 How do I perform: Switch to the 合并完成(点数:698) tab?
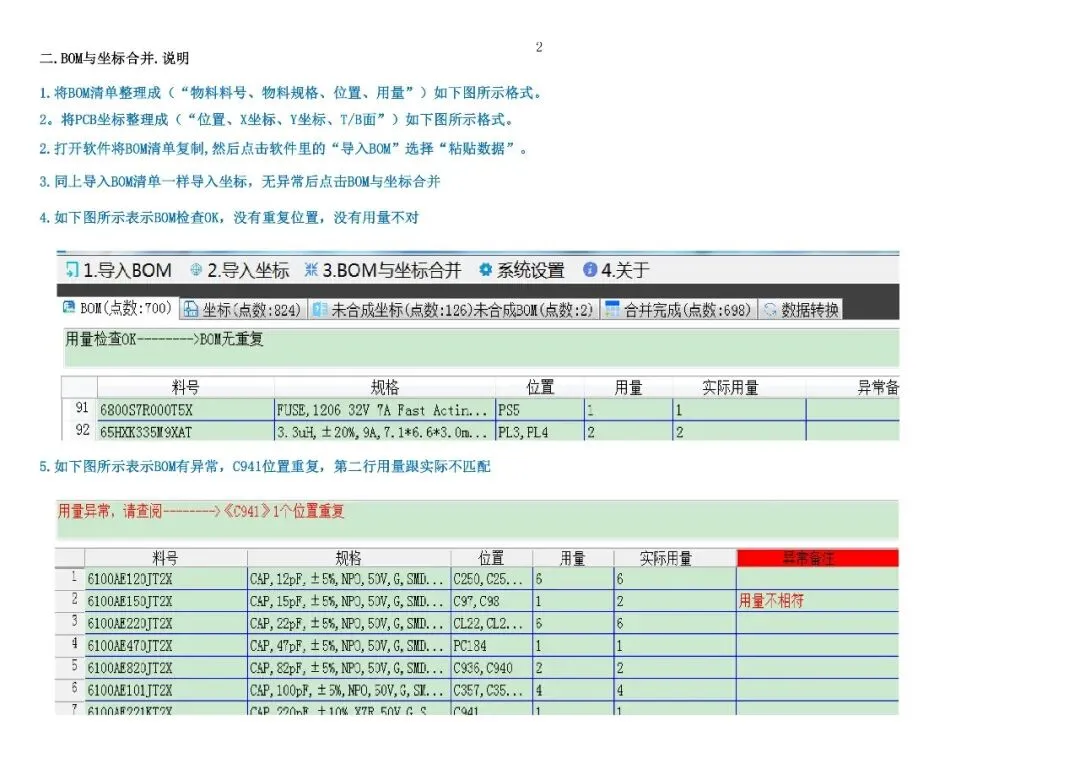point(679,310)
